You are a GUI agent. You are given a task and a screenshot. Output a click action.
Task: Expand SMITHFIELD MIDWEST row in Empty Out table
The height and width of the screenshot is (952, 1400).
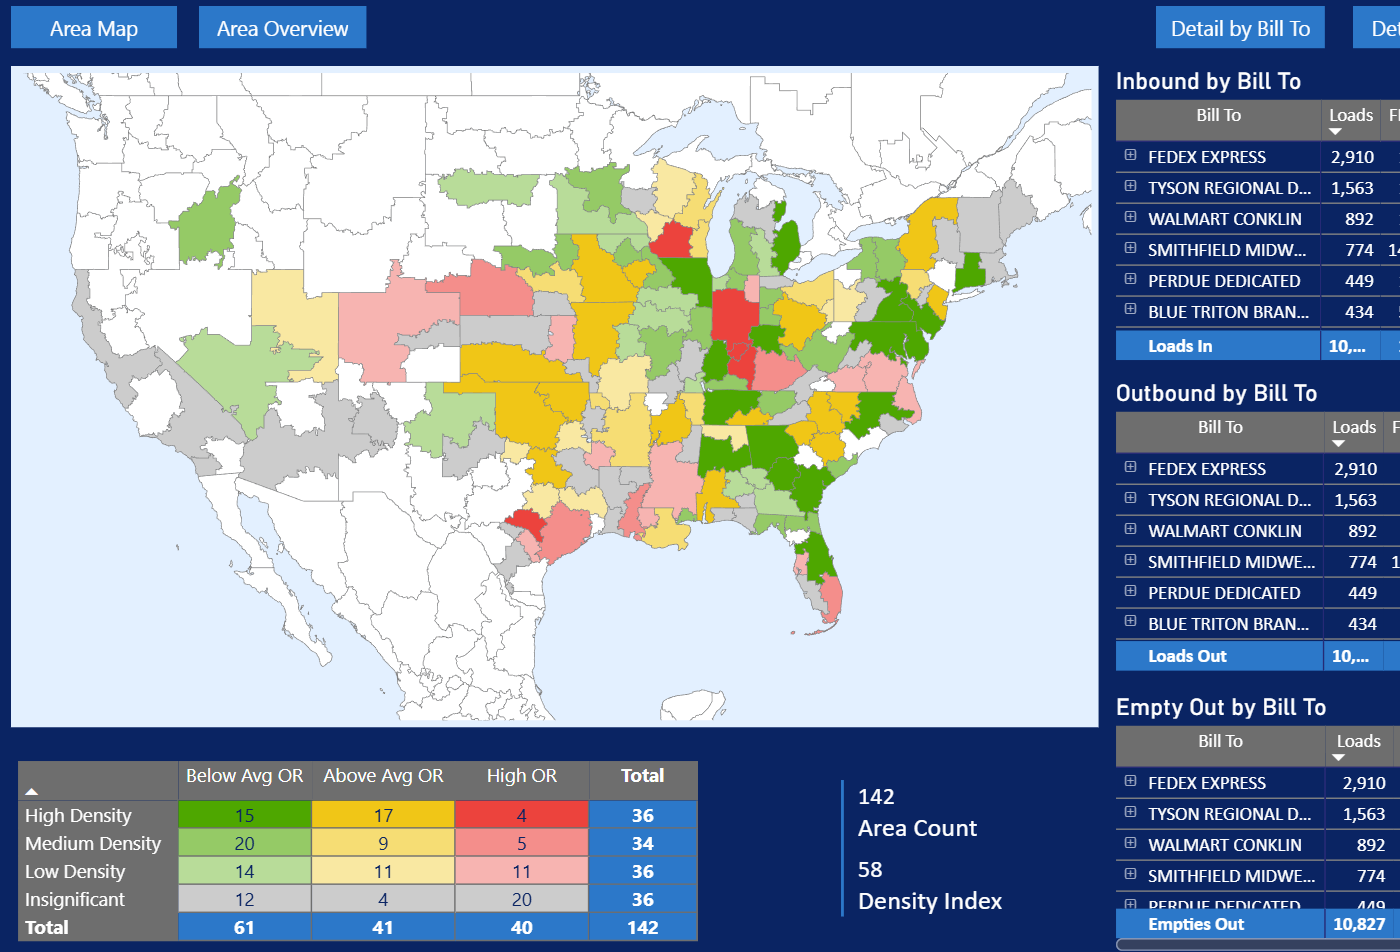point(1130,875)
